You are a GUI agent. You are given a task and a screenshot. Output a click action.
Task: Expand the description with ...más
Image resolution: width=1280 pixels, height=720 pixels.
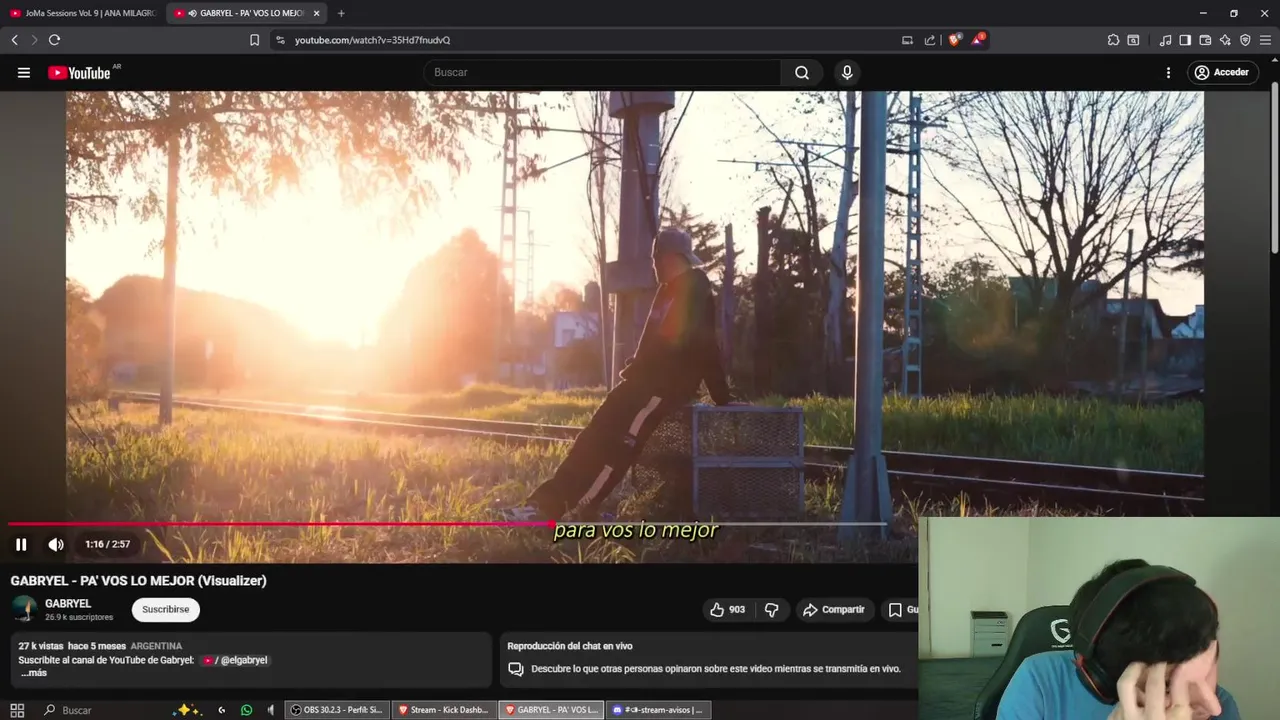(x=33, y=673)
